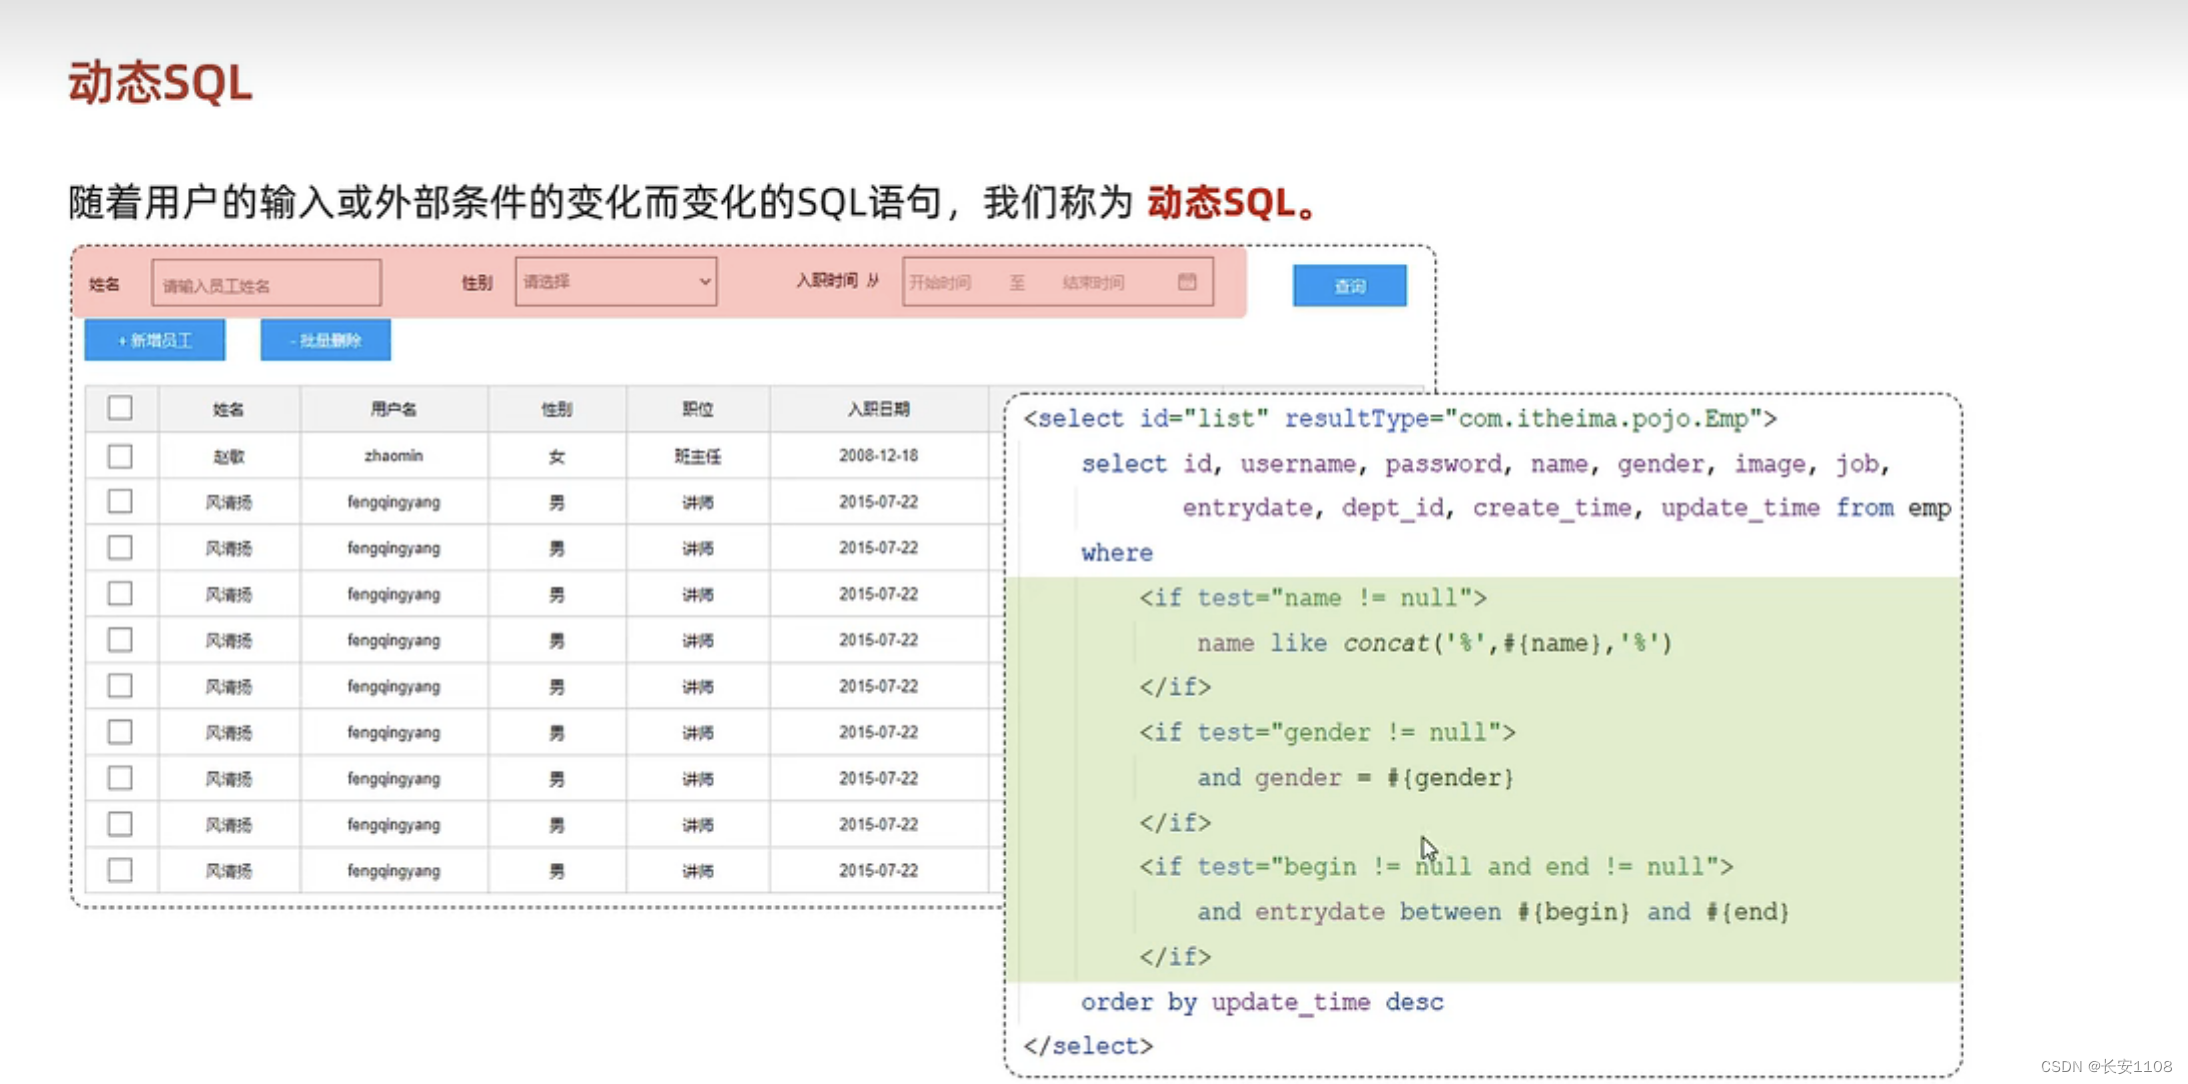Click the order by update_time desc line
Image resolution: width=2188 pixels, height=1084 pixels.
point(1262,1001)
